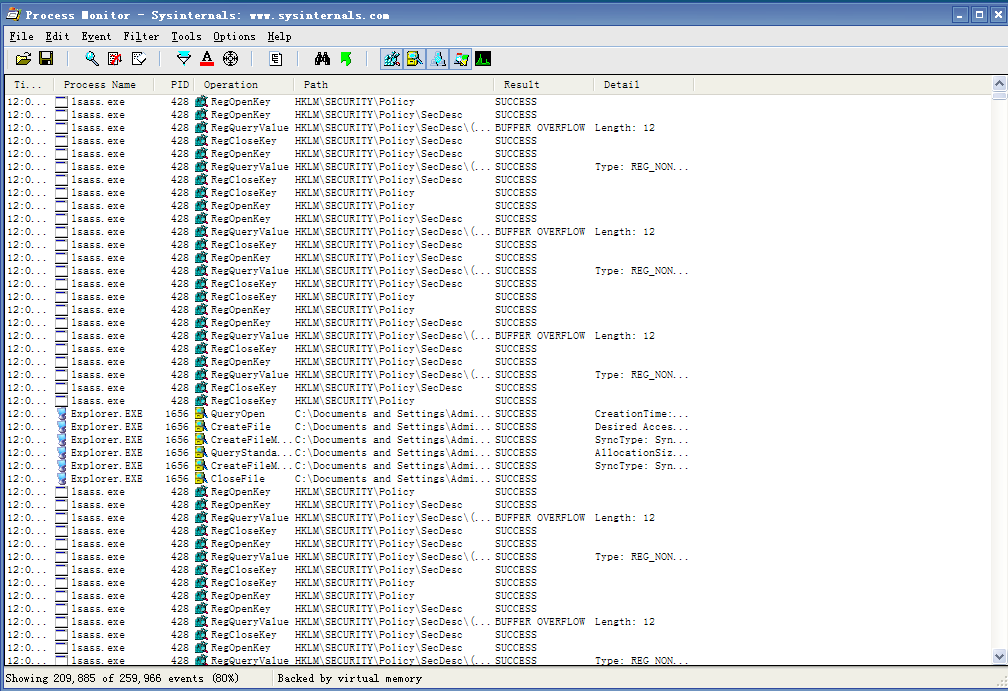
Task: Open the Highlight red A icon
Action: pyautogui.click(x=207, y=59)
